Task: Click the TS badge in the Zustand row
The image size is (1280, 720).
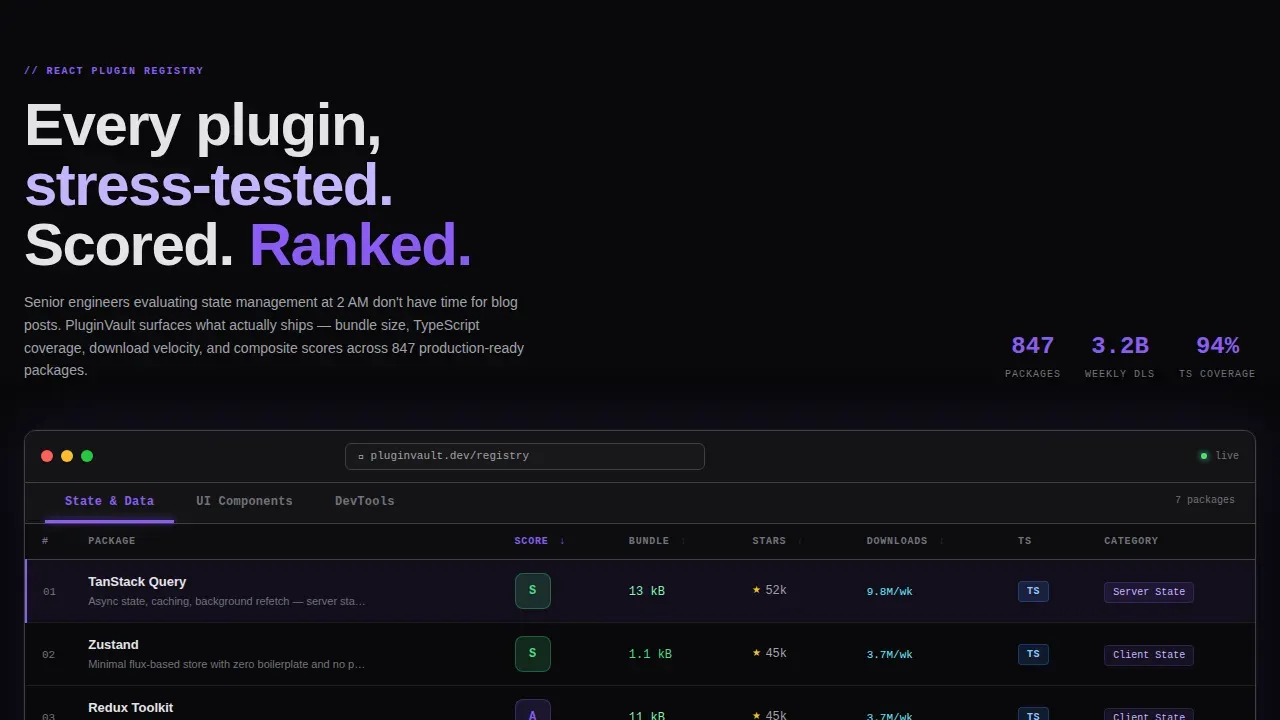Action: pyautogui.click(x=1033, y=654)
